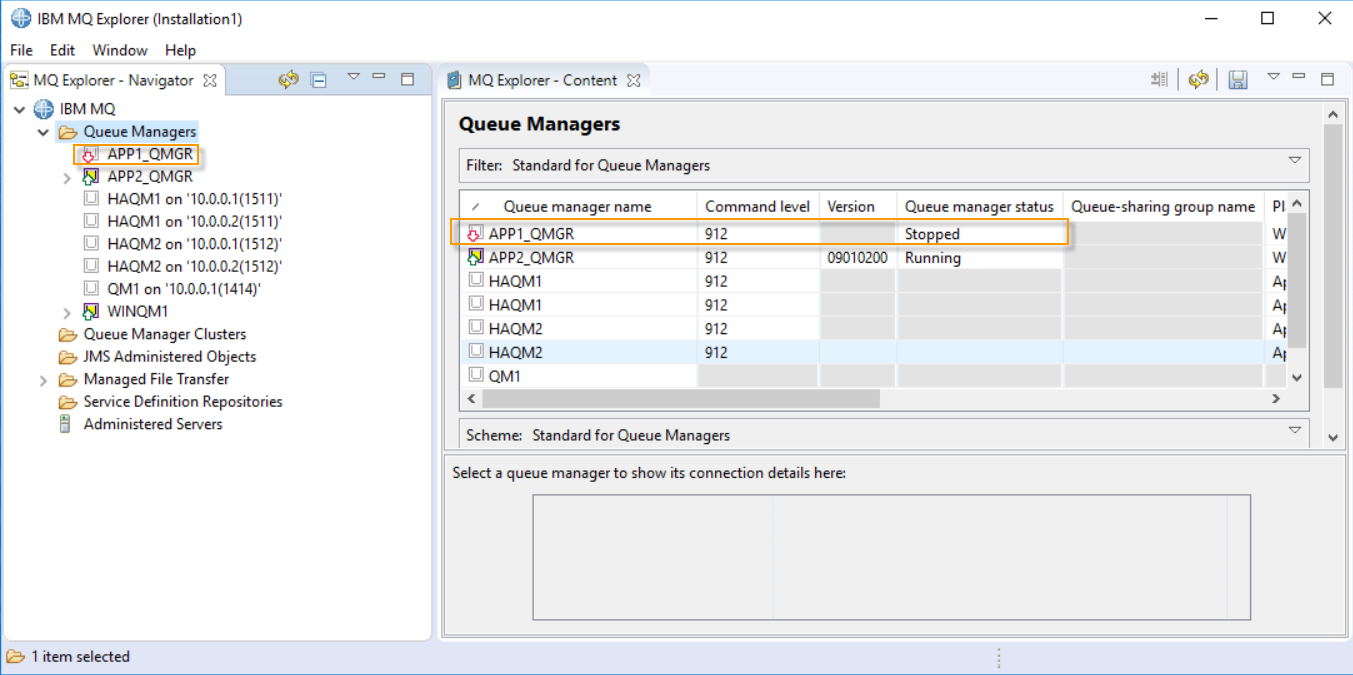
Task: Close the MQ Explorer - Navigator tab
Action: (210, 80)
